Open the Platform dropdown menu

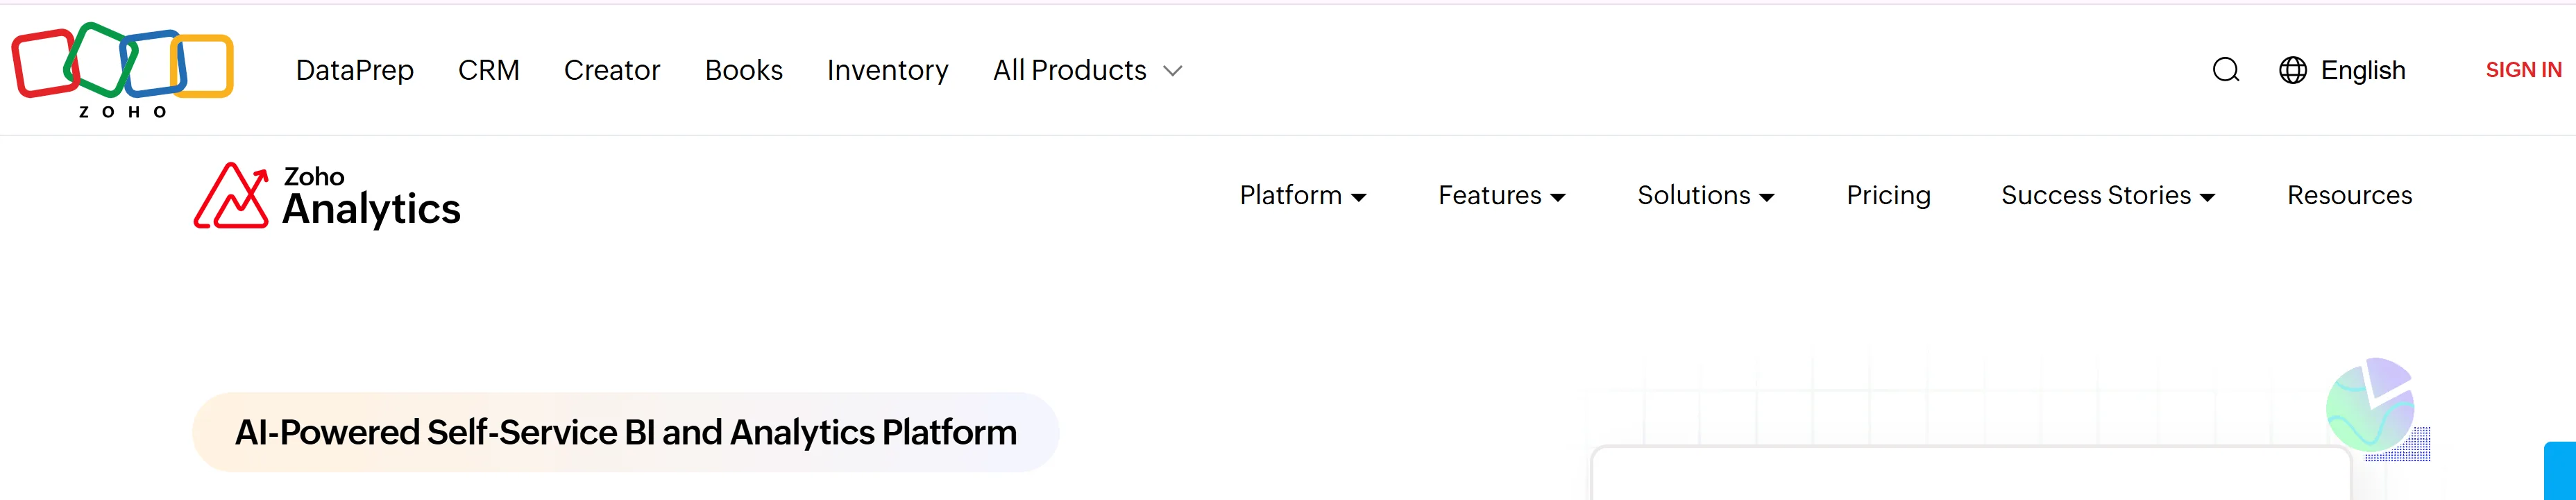[x=1302, y=196]
